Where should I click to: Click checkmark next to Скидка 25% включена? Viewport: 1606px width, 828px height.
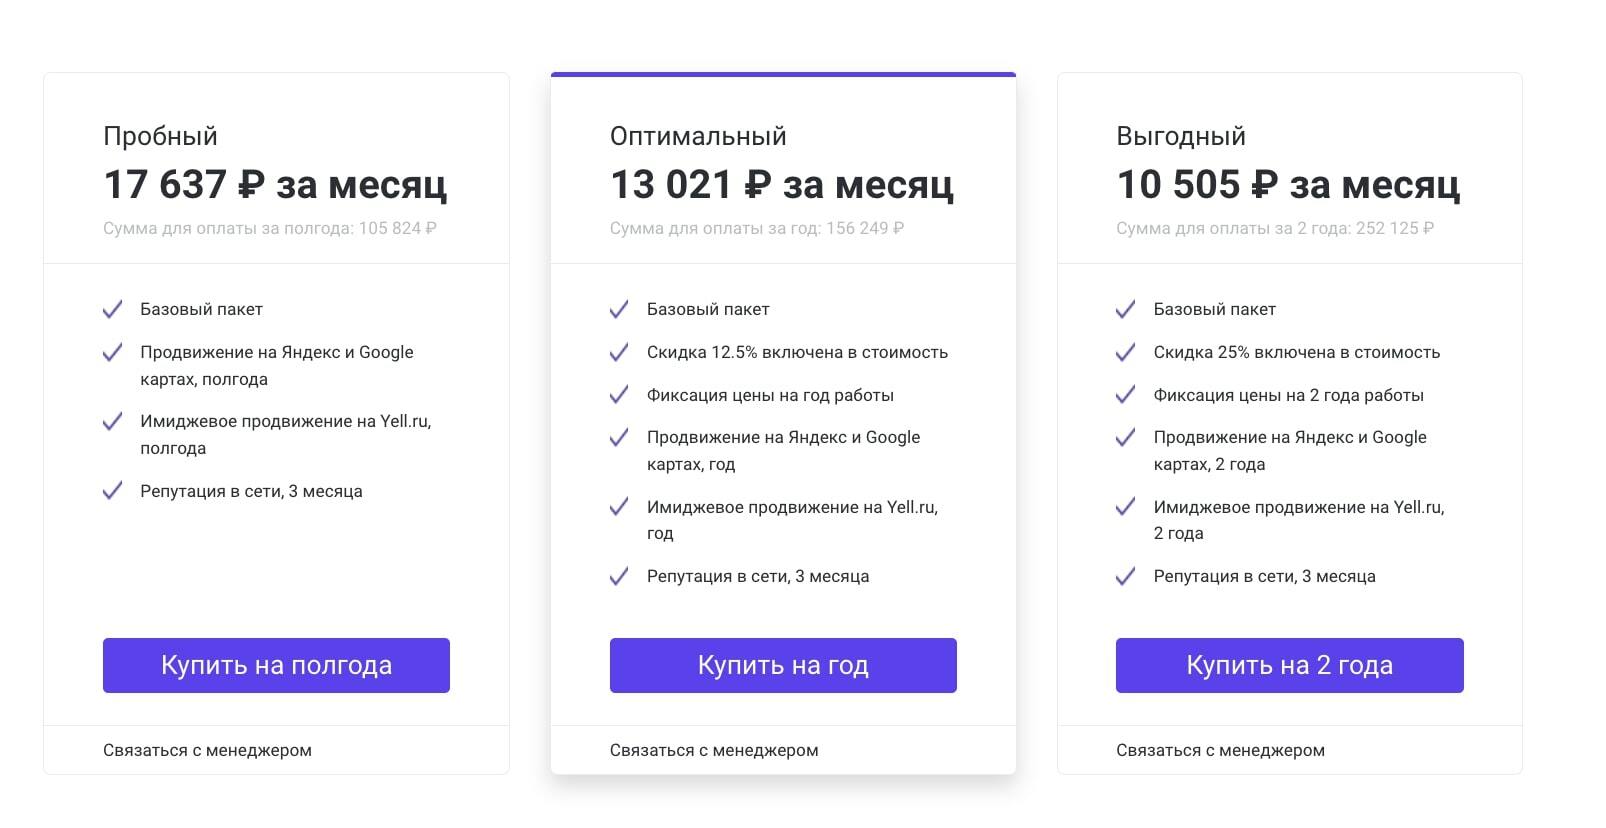pyautogui.click(x=1125, y=352)
